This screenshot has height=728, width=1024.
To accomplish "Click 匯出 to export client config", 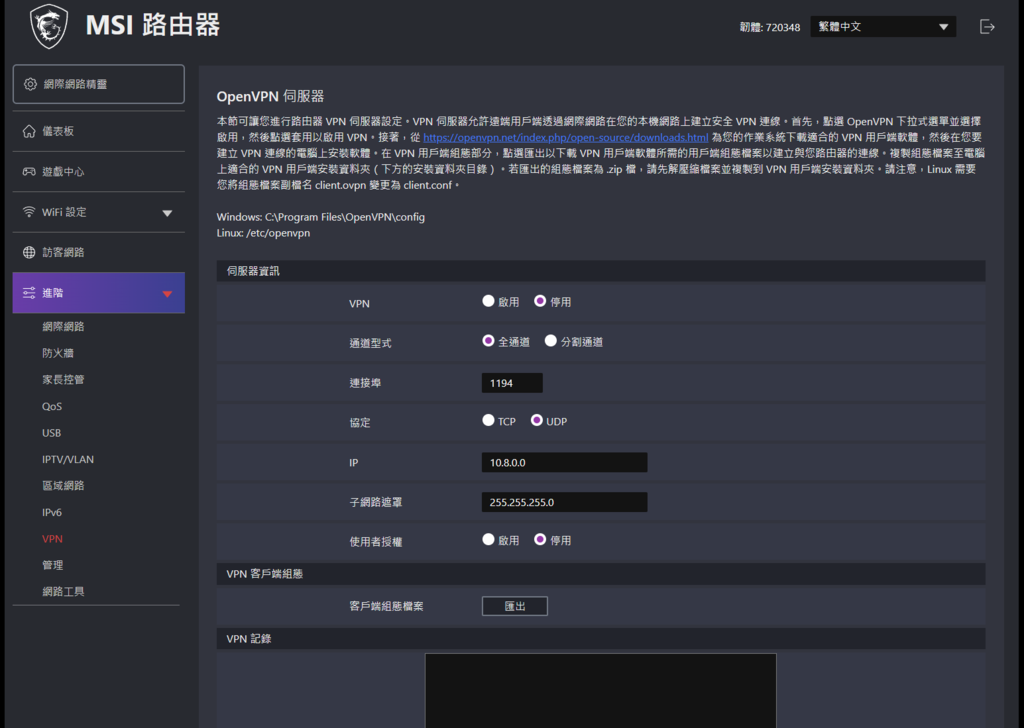I will [x=515, y=606].
